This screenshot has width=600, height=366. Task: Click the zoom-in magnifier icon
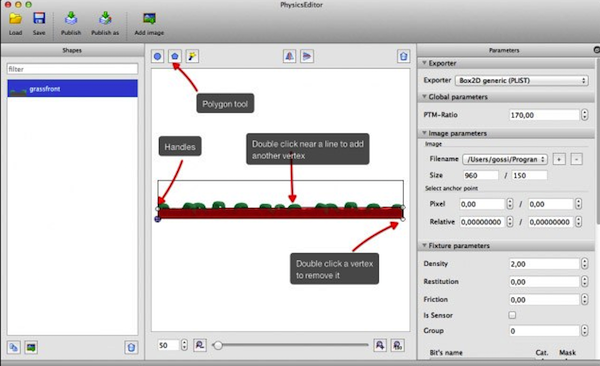tap(380, 345)
